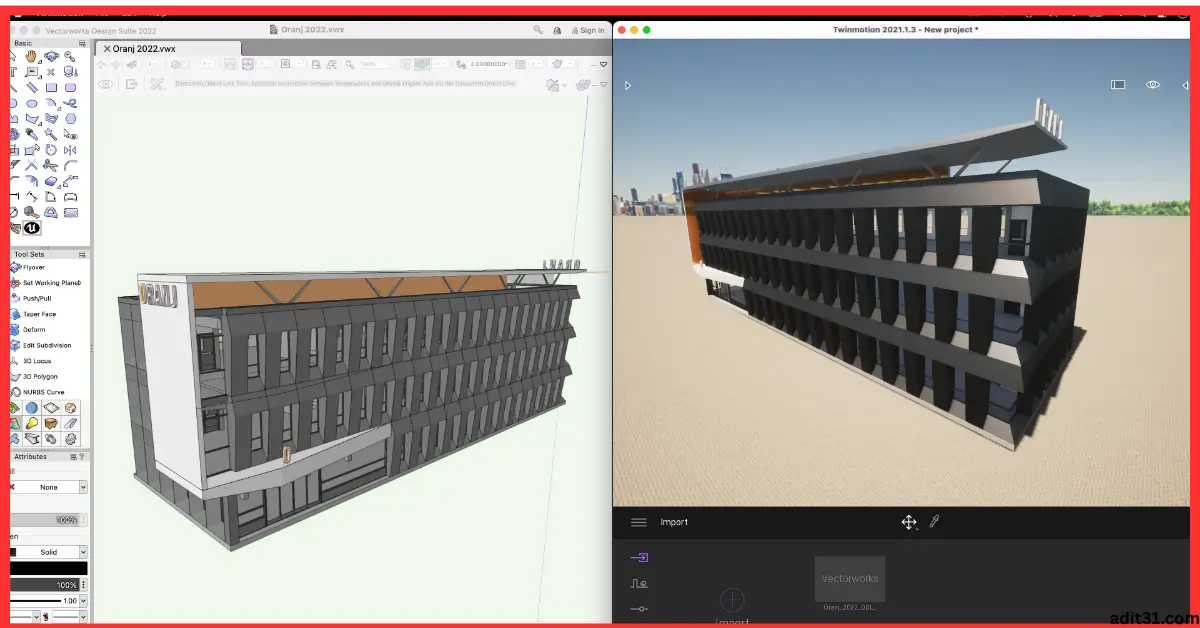Select the Magic Wand selection tool
This screenshot has height=628, width=1200.
[51, 134]
